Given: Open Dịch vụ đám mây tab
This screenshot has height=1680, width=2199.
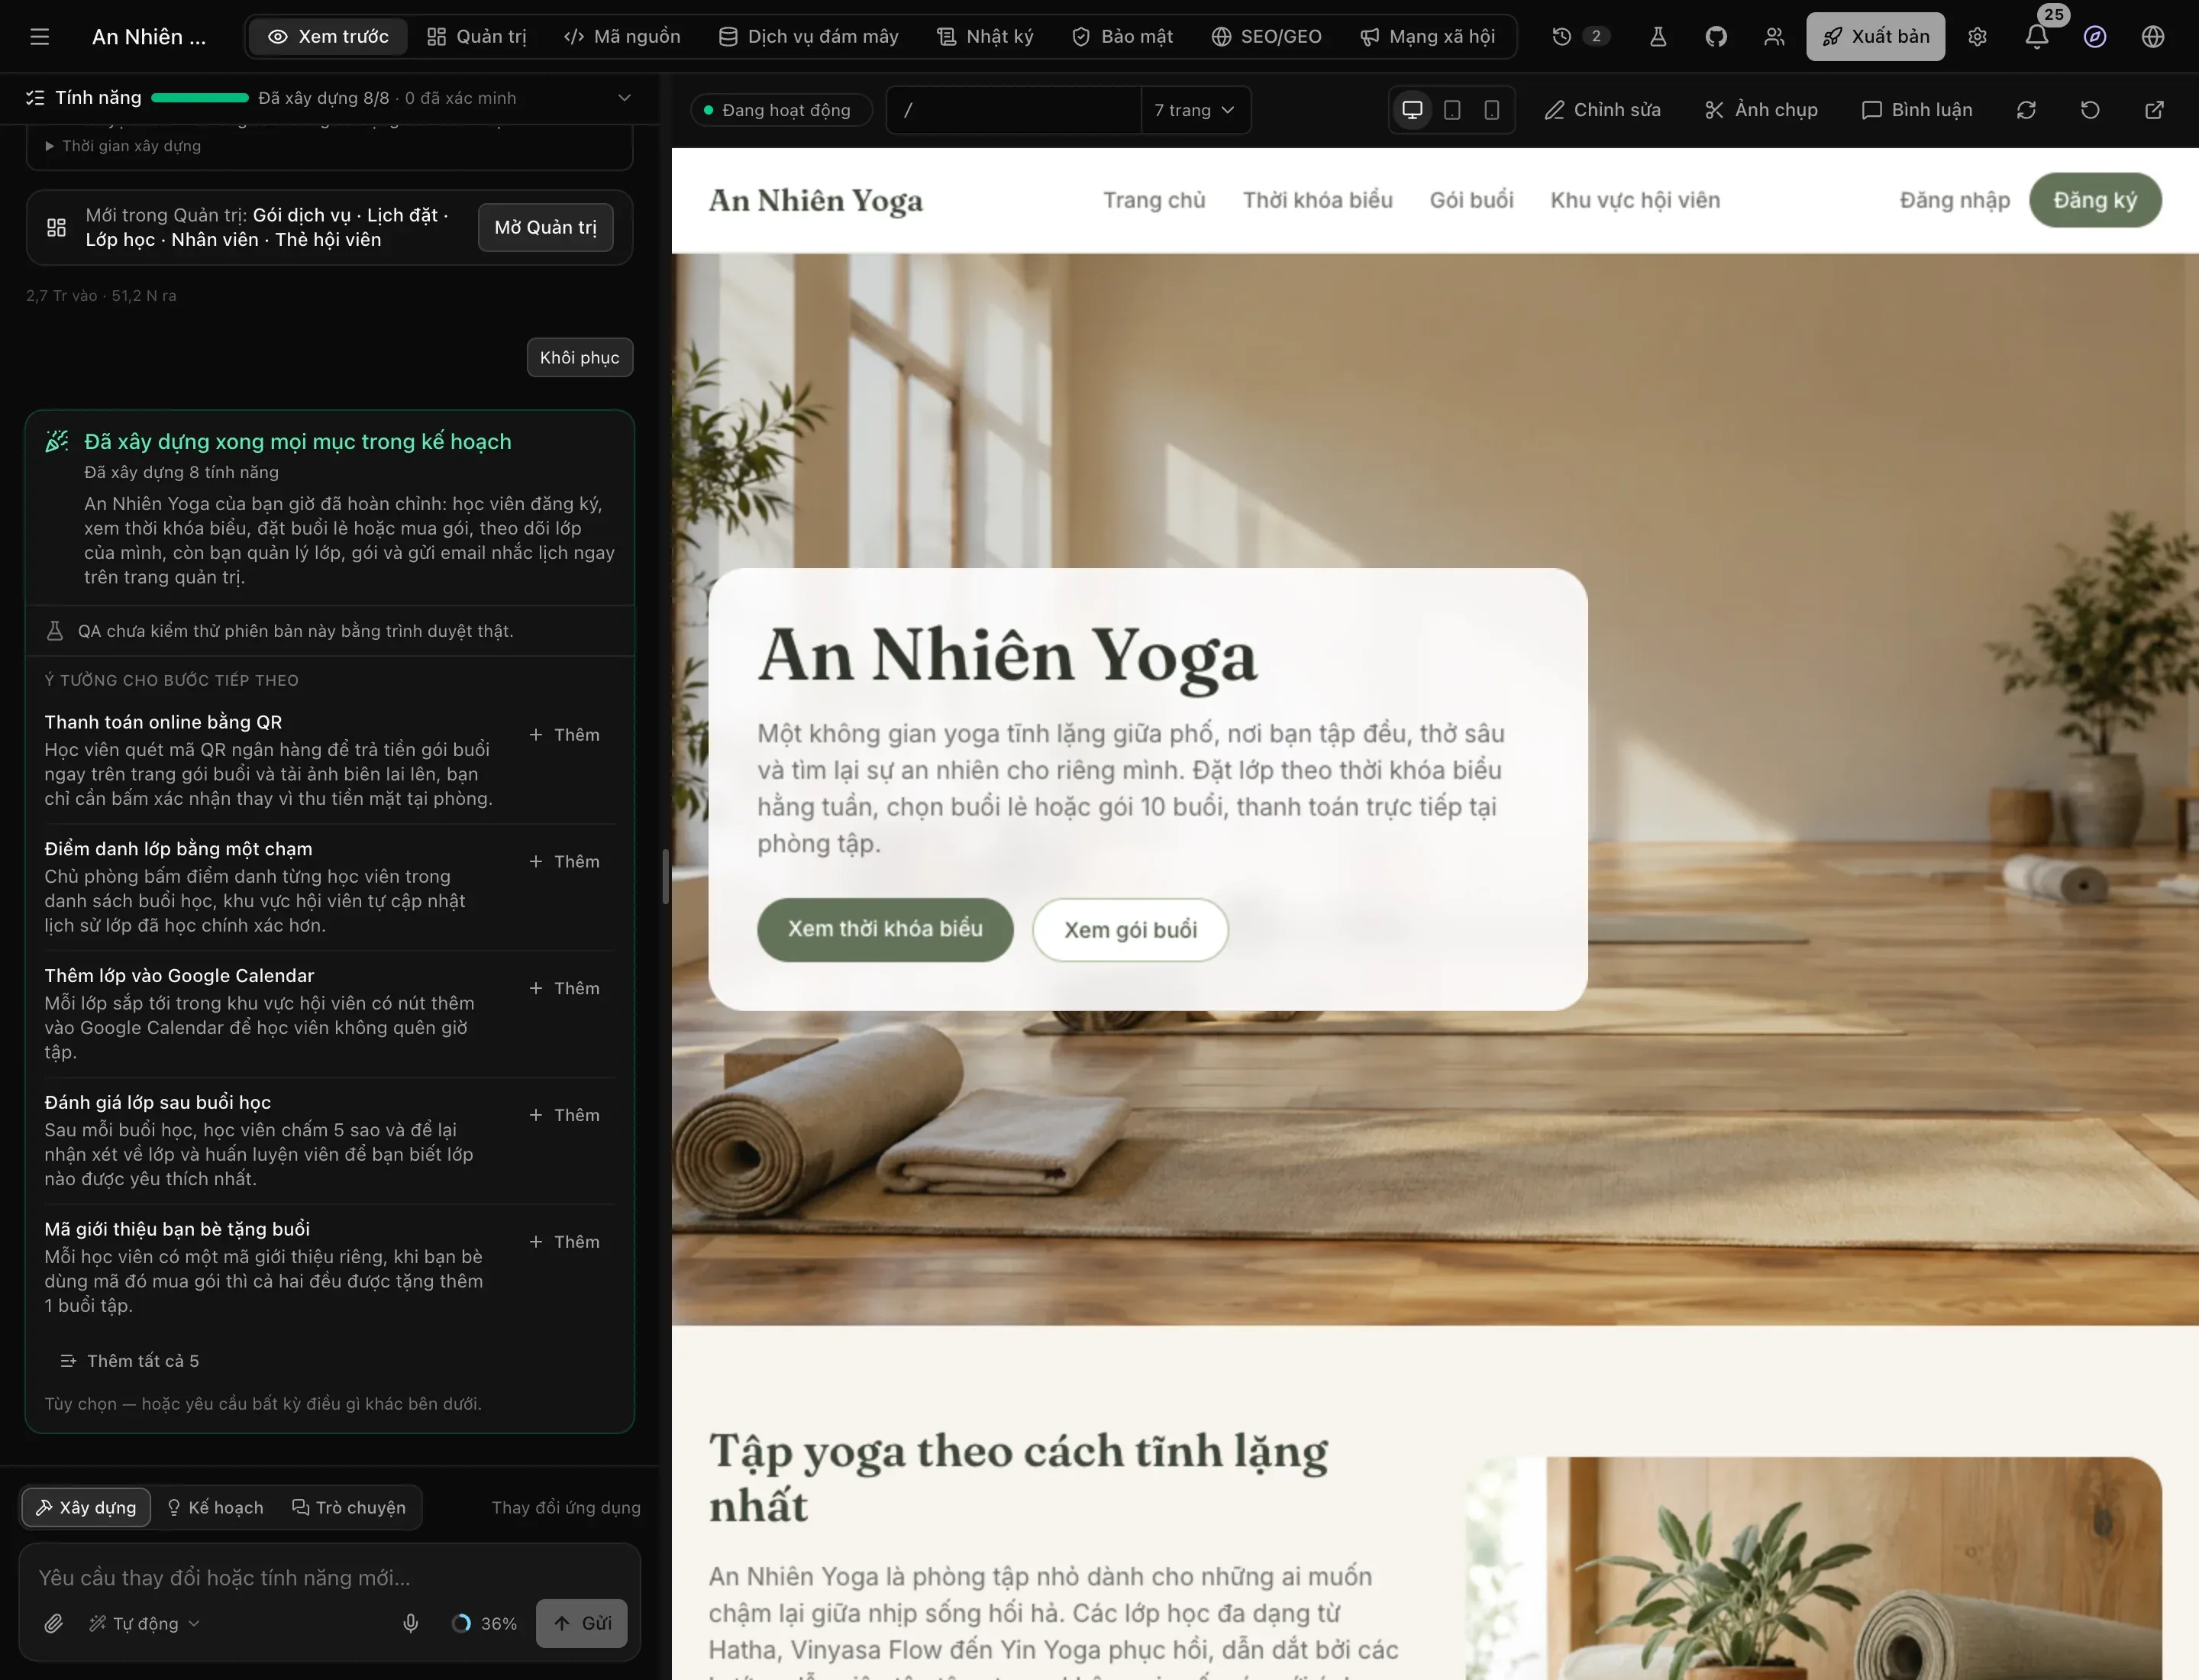Looking at the screenshot, I should [809, 37].
